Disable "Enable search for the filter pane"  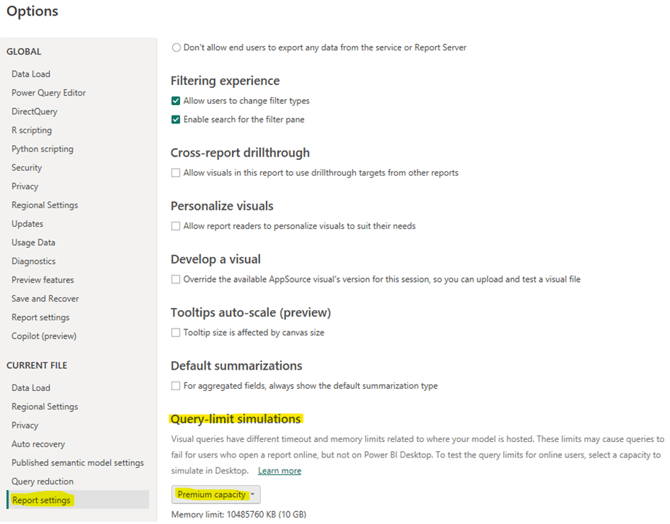coord(177,120)
